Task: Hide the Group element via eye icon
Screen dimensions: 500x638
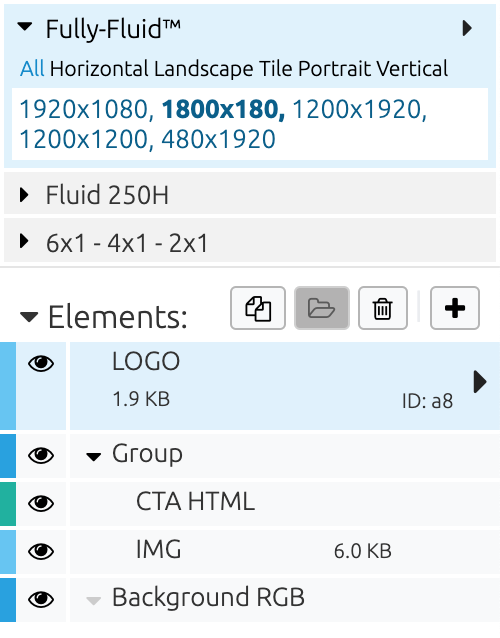Action: click(41, 455)
